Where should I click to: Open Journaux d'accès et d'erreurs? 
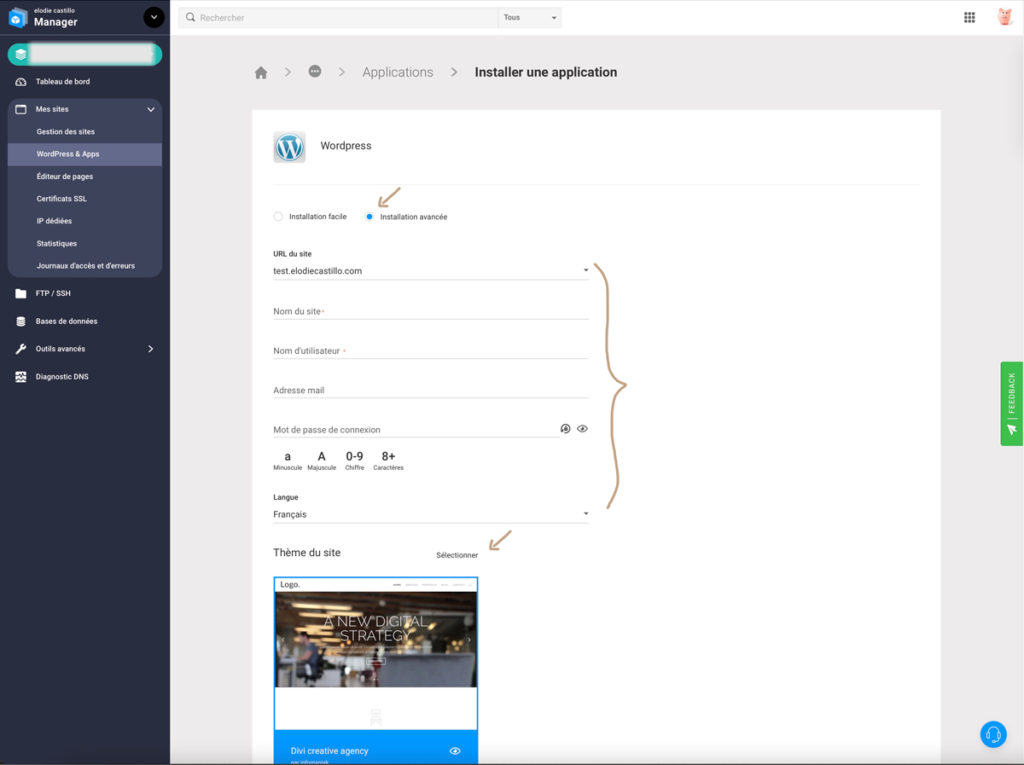click(86, 266)
